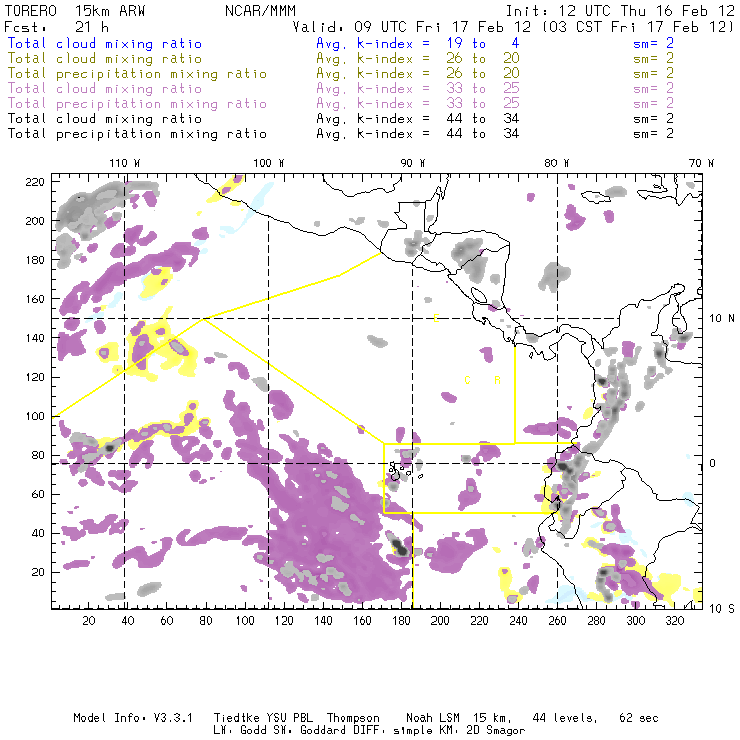Image resolution: width=740 pixels, height=740 pixels.
Task: Click the "70 W" longitude label
Action: [x=701, y=163]
